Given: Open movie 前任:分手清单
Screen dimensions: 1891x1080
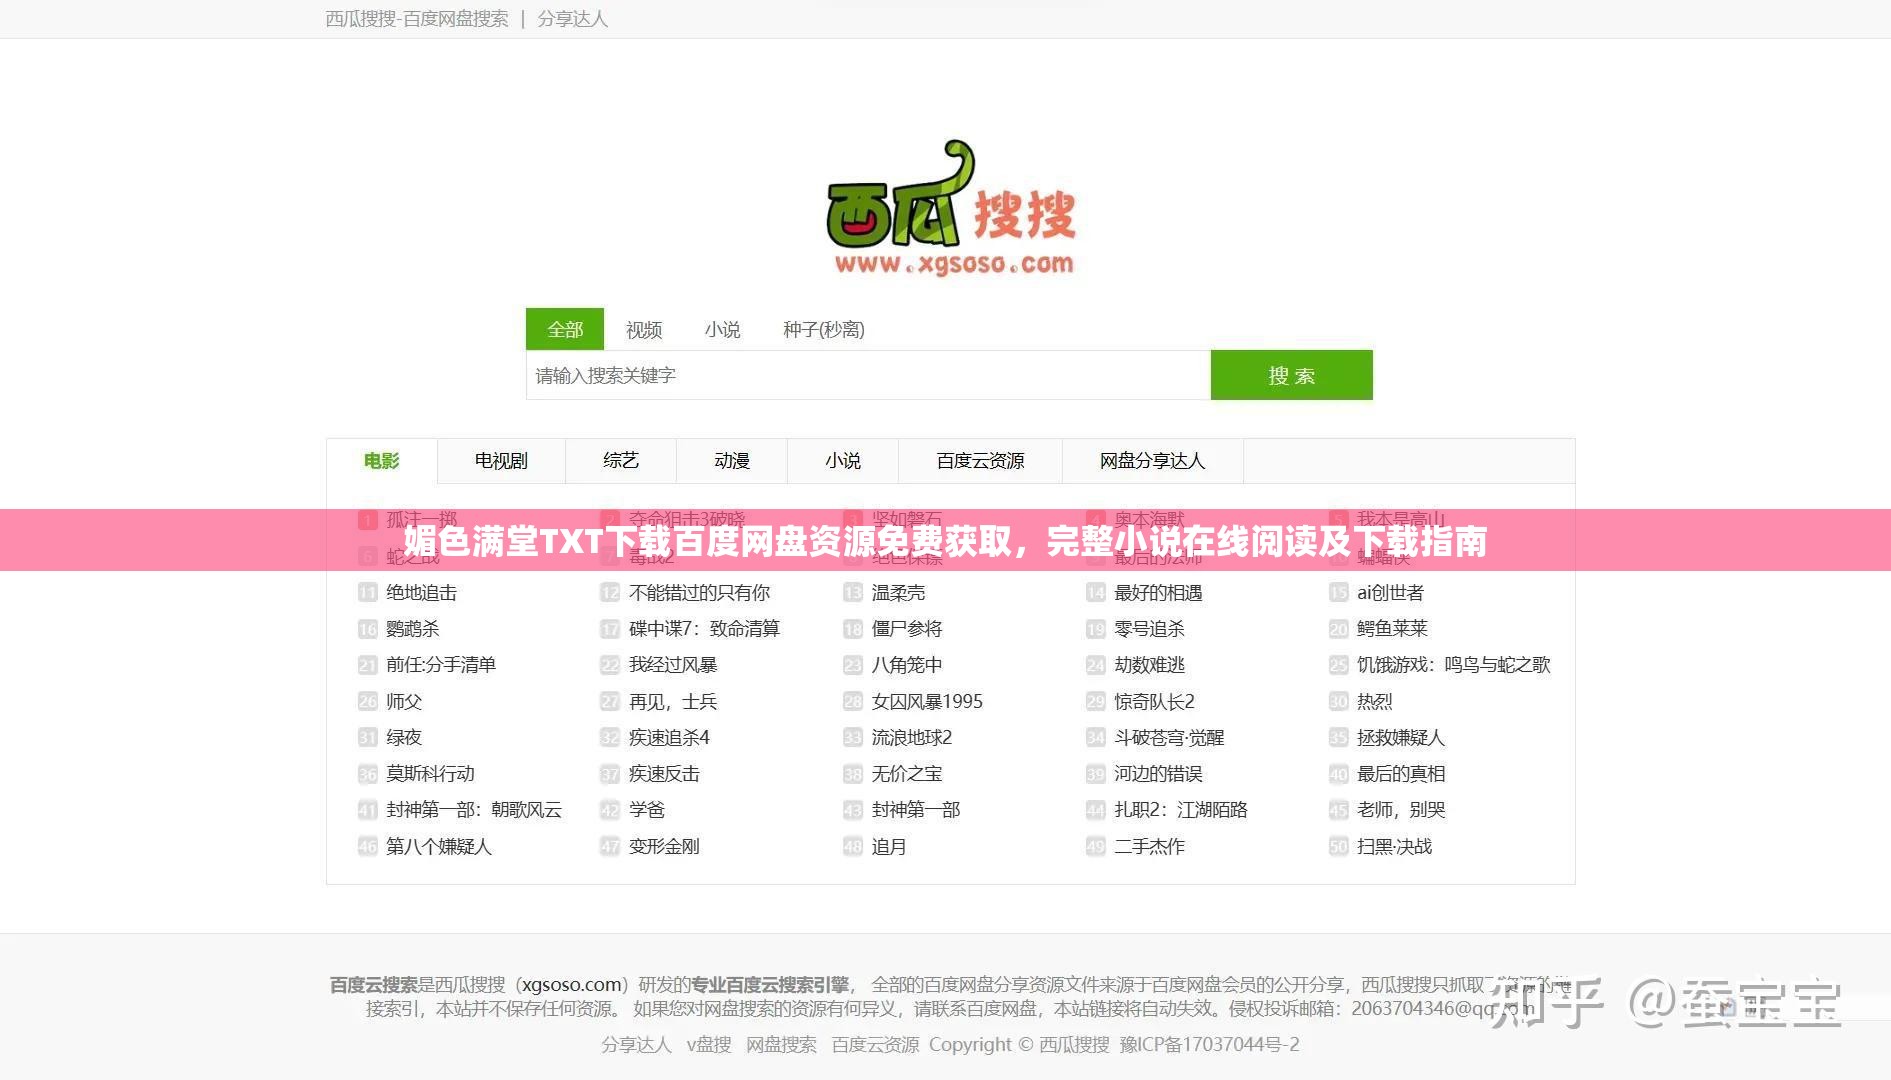Looking at the screenshot, I should click(440, 665).
